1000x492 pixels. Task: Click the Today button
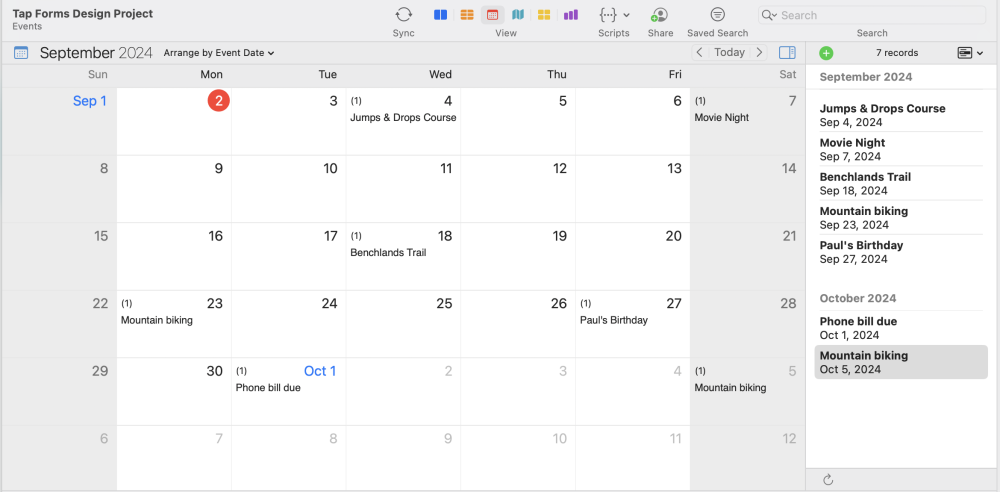(730, 52)
